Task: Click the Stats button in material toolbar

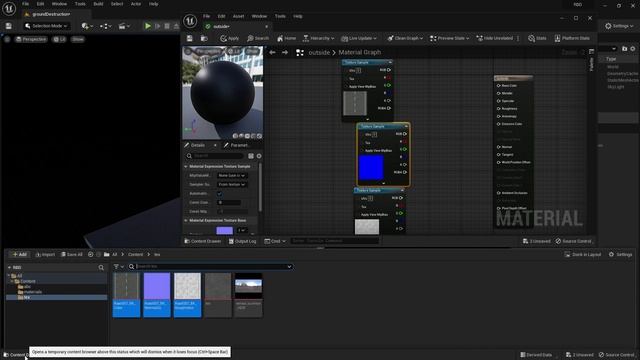Action: (537, 38)
